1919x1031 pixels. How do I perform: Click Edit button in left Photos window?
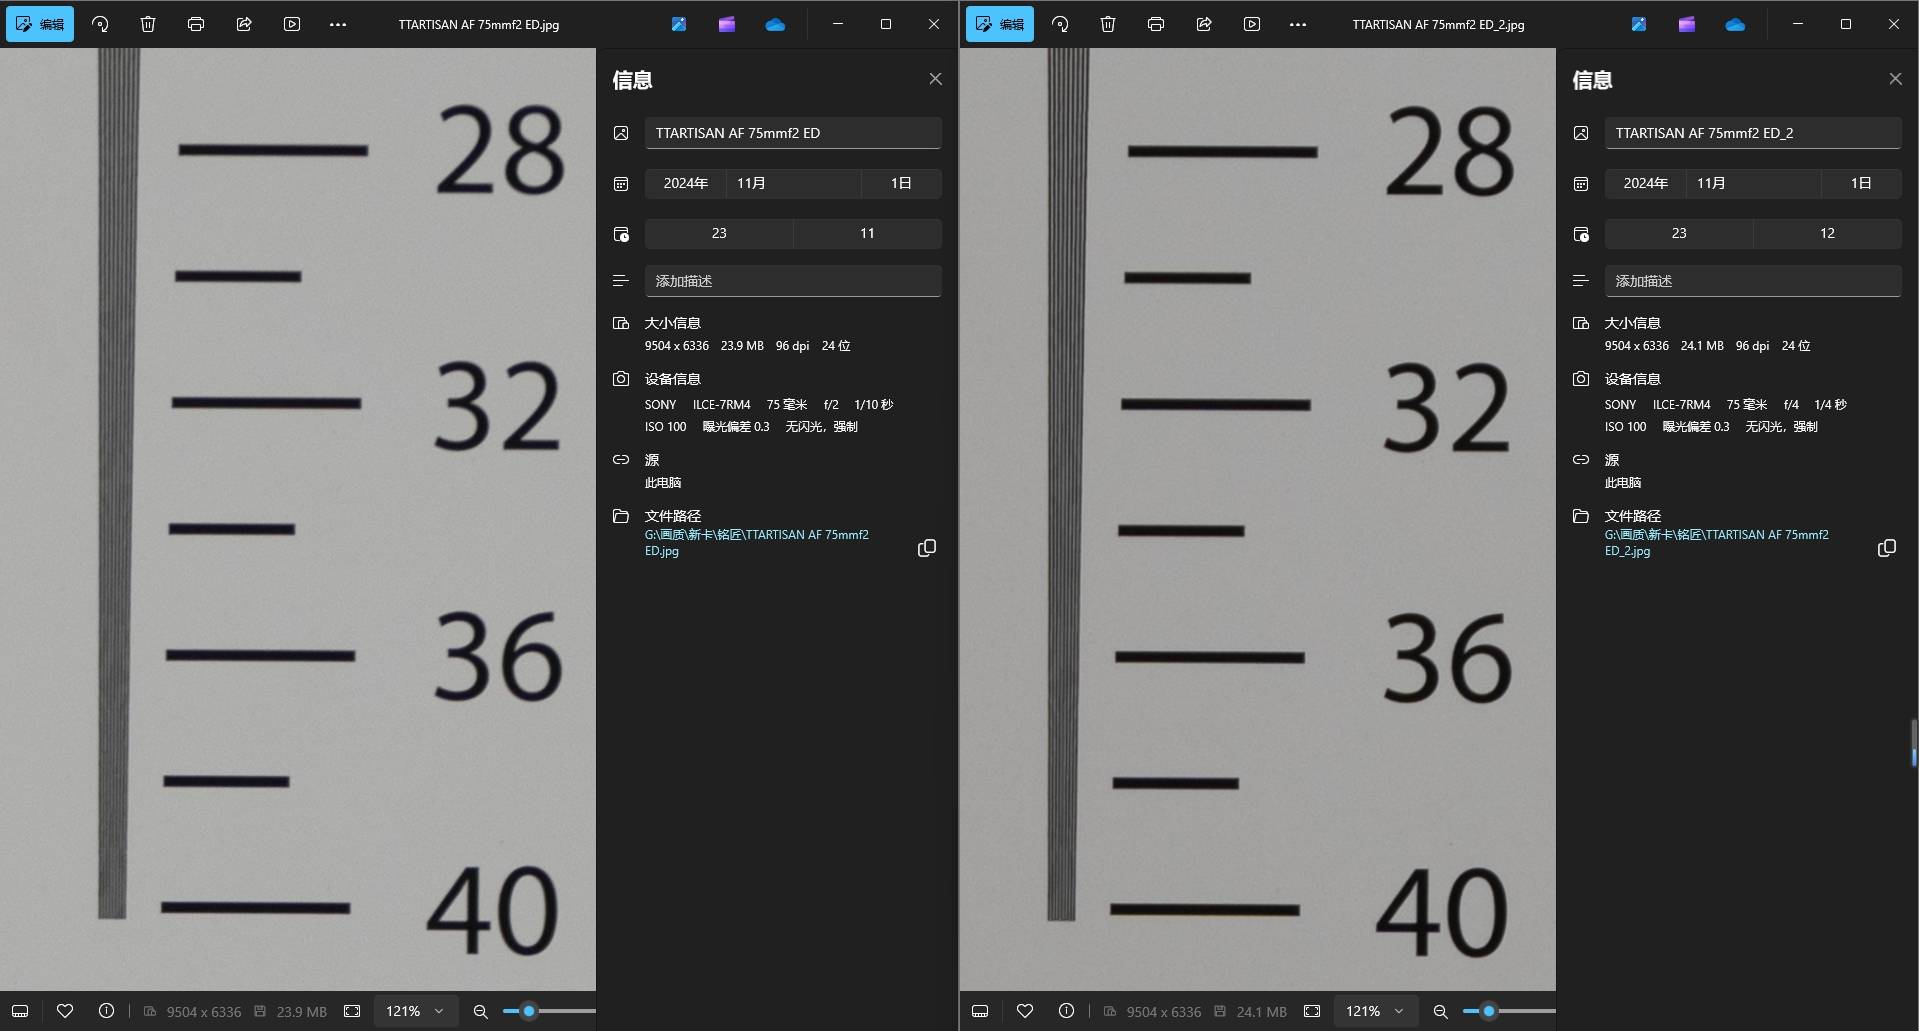pyautogui.click(x=40, y=24)
